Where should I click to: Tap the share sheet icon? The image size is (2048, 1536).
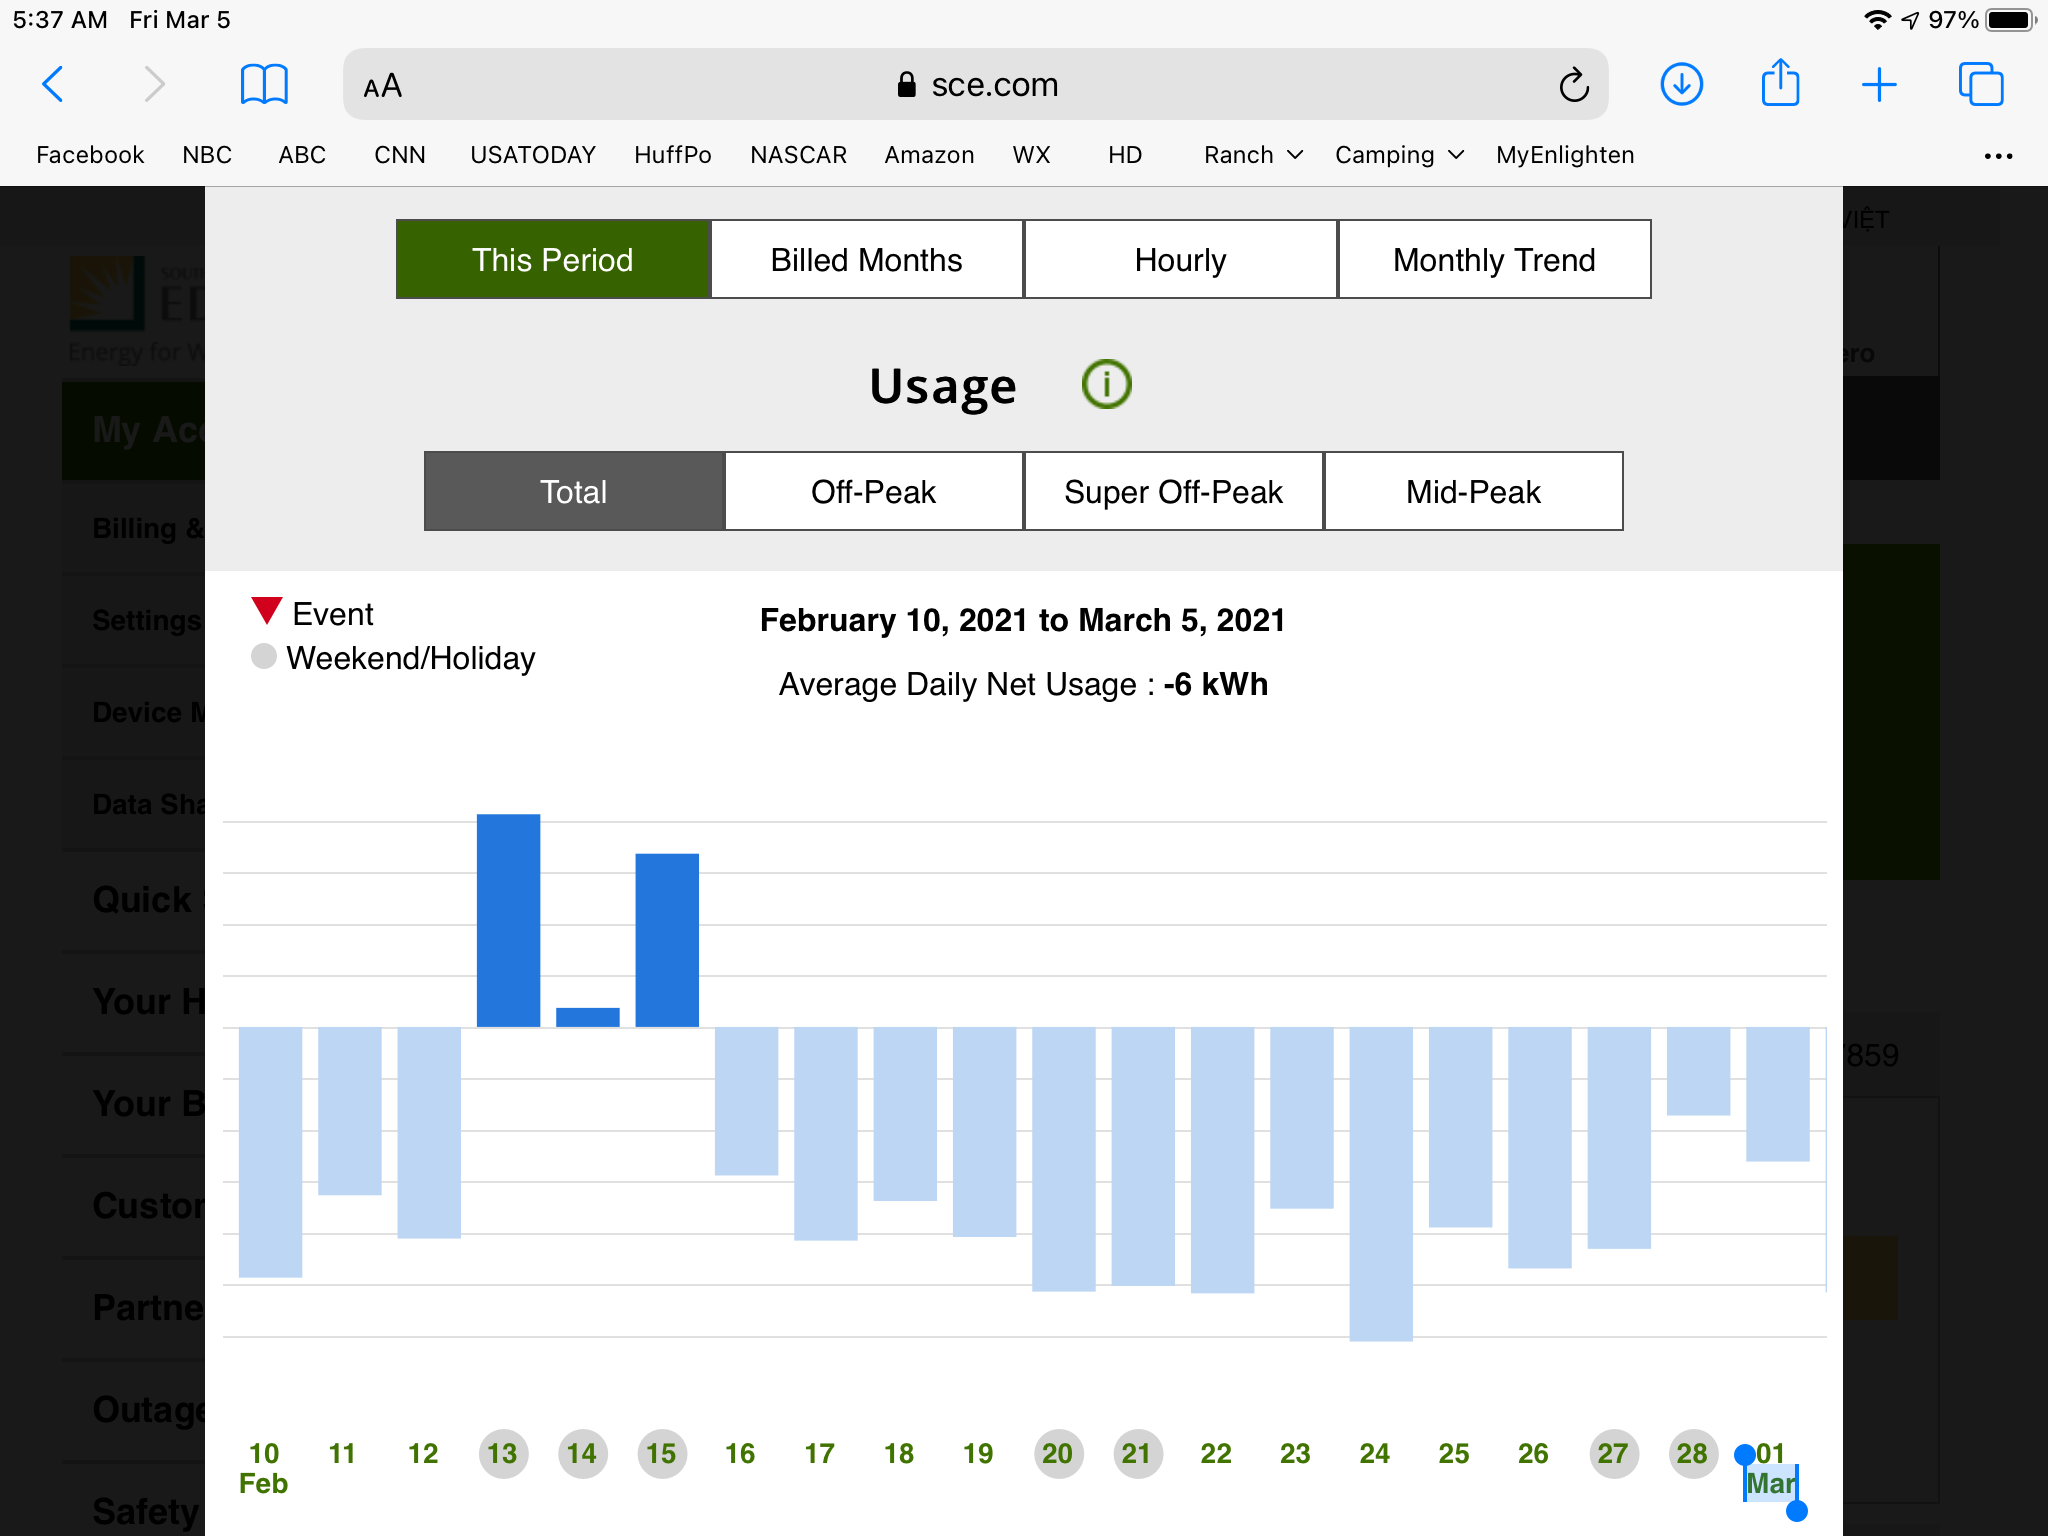click(1780, 83)
